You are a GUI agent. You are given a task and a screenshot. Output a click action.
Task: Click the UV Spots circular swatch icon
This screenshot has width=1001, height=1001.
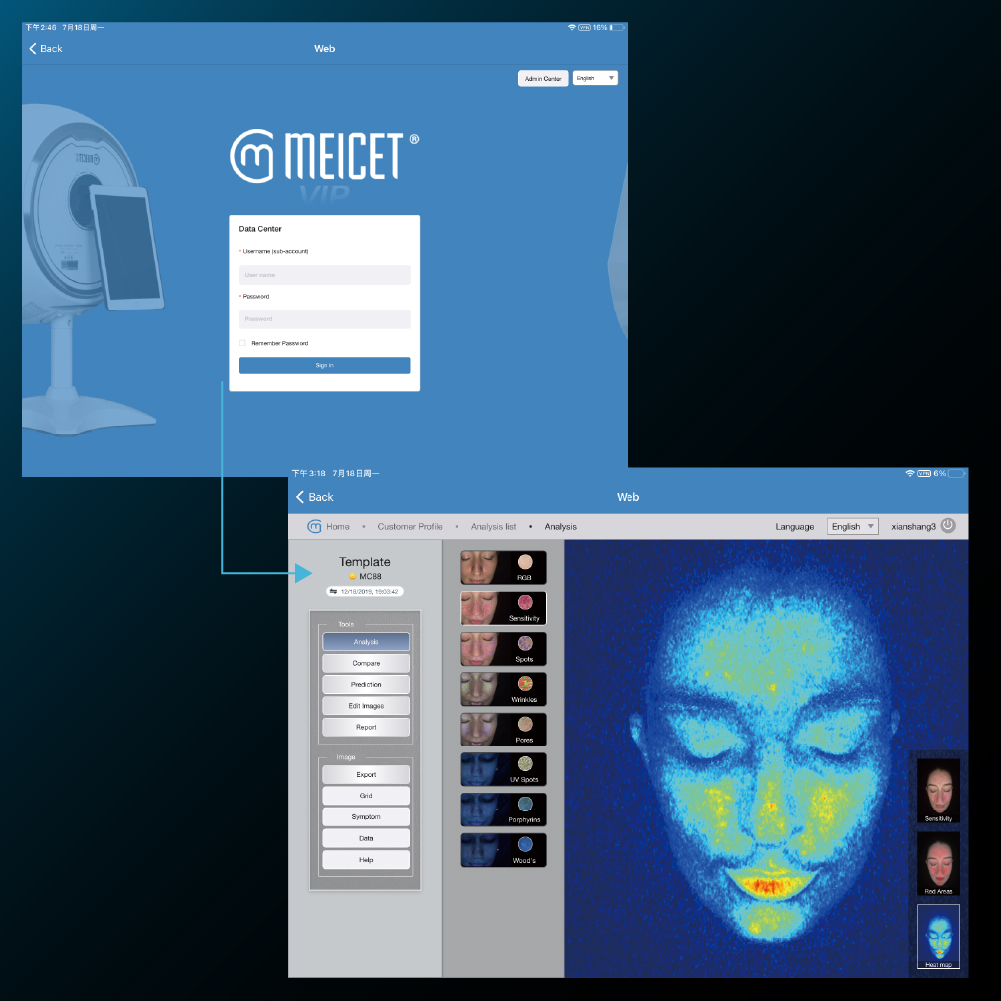[x=525, y=764]
